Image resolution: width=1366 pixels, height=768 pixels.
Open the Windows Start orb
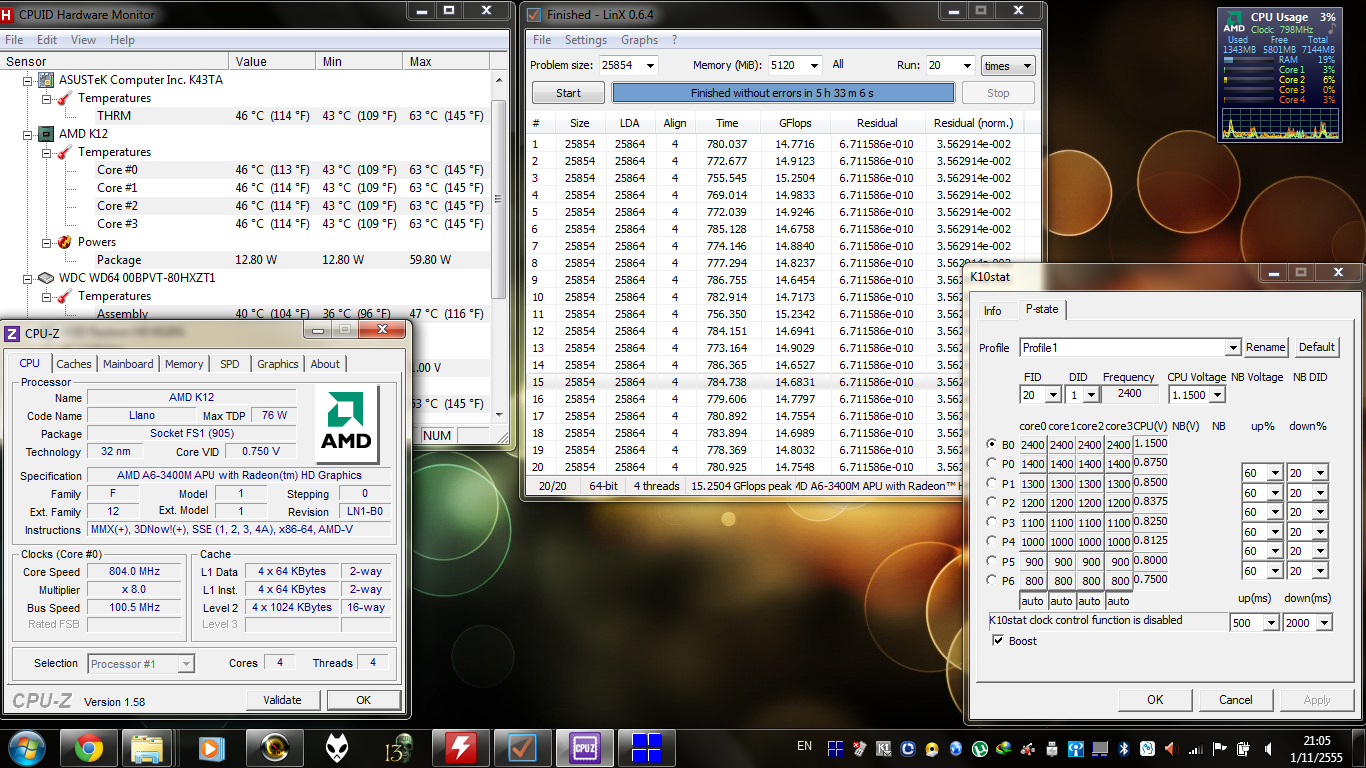(x=26, y=747)
